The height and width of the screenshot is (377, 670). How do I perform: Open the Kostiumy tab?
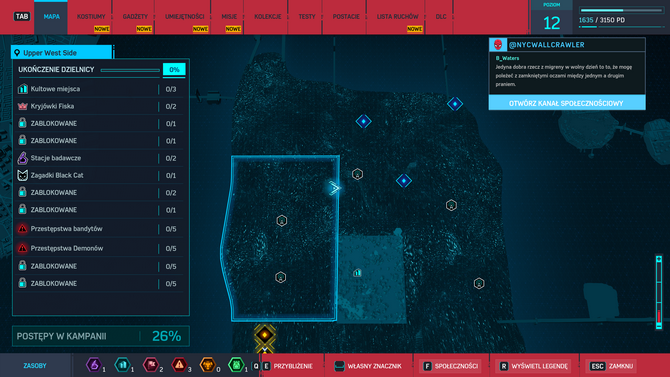coord(91,17)
